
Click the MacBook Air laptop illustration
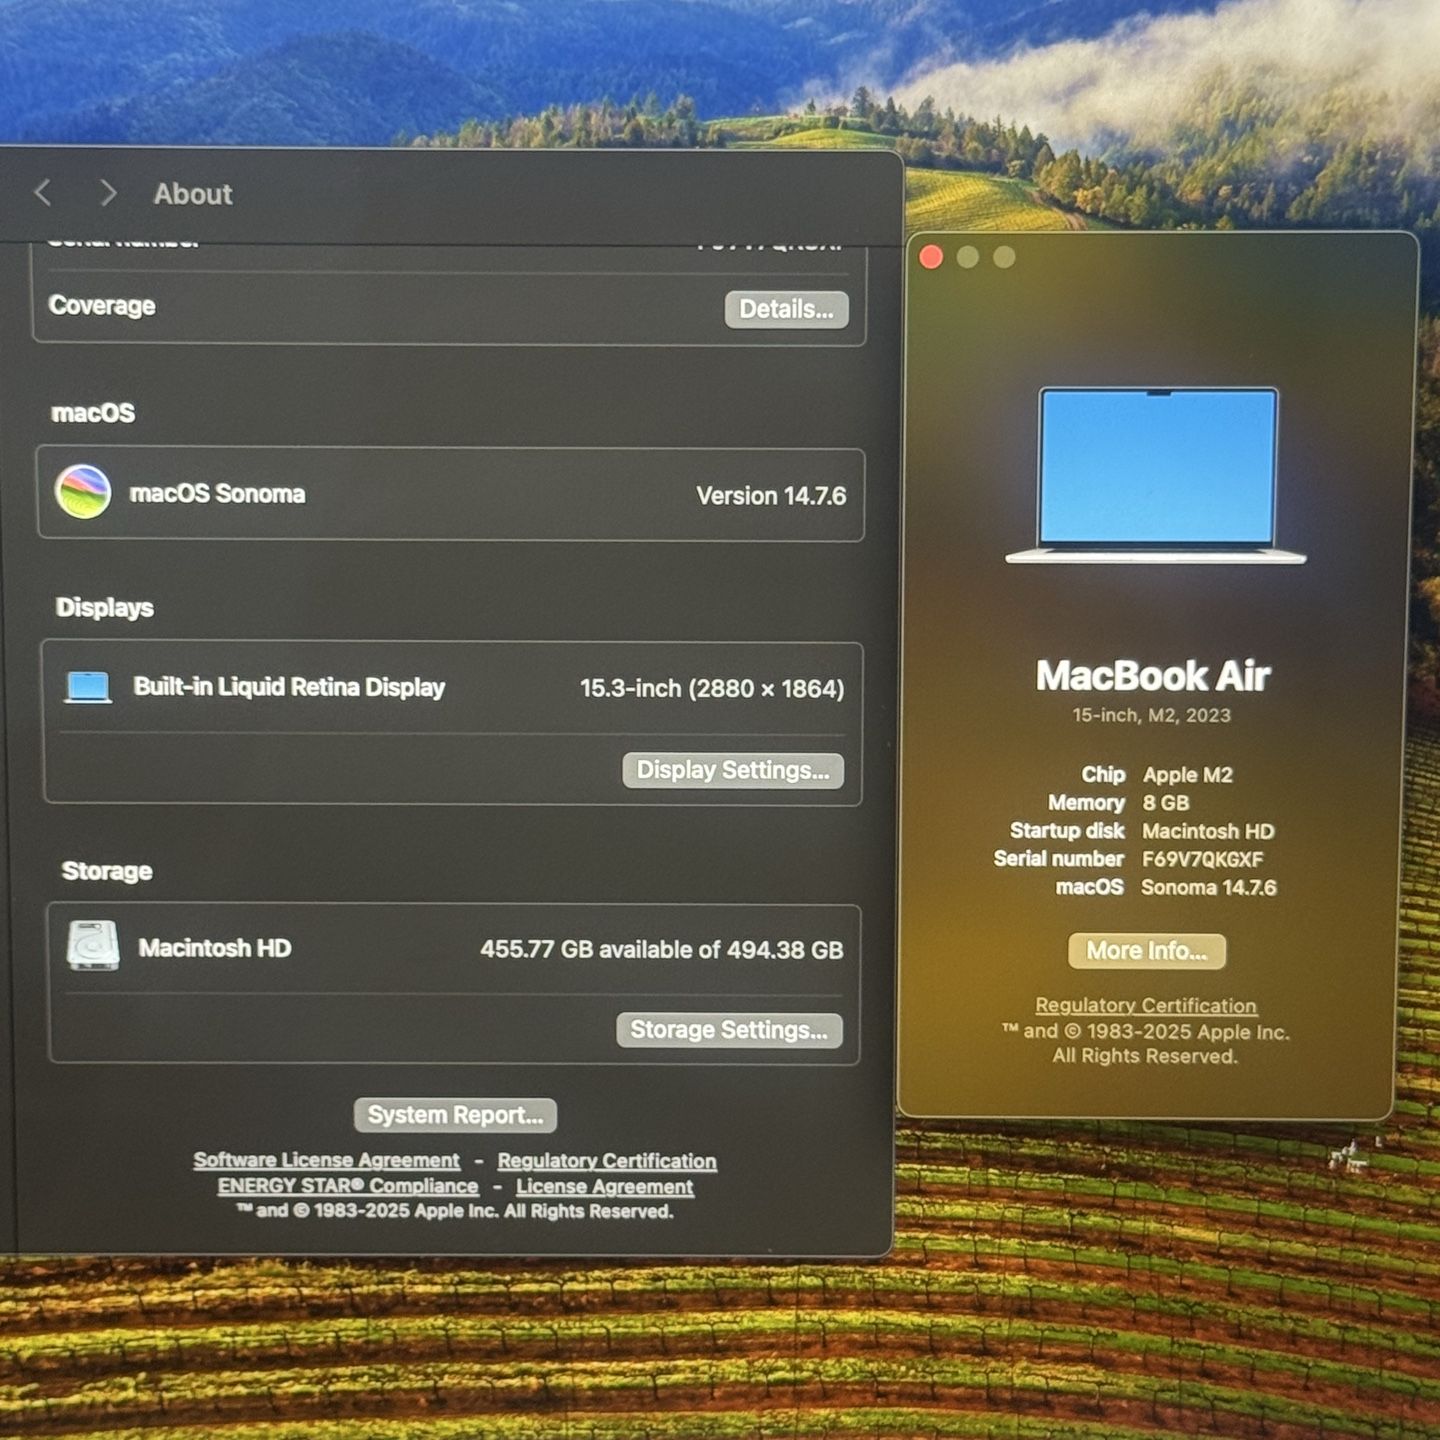(x=1156, y=476)
